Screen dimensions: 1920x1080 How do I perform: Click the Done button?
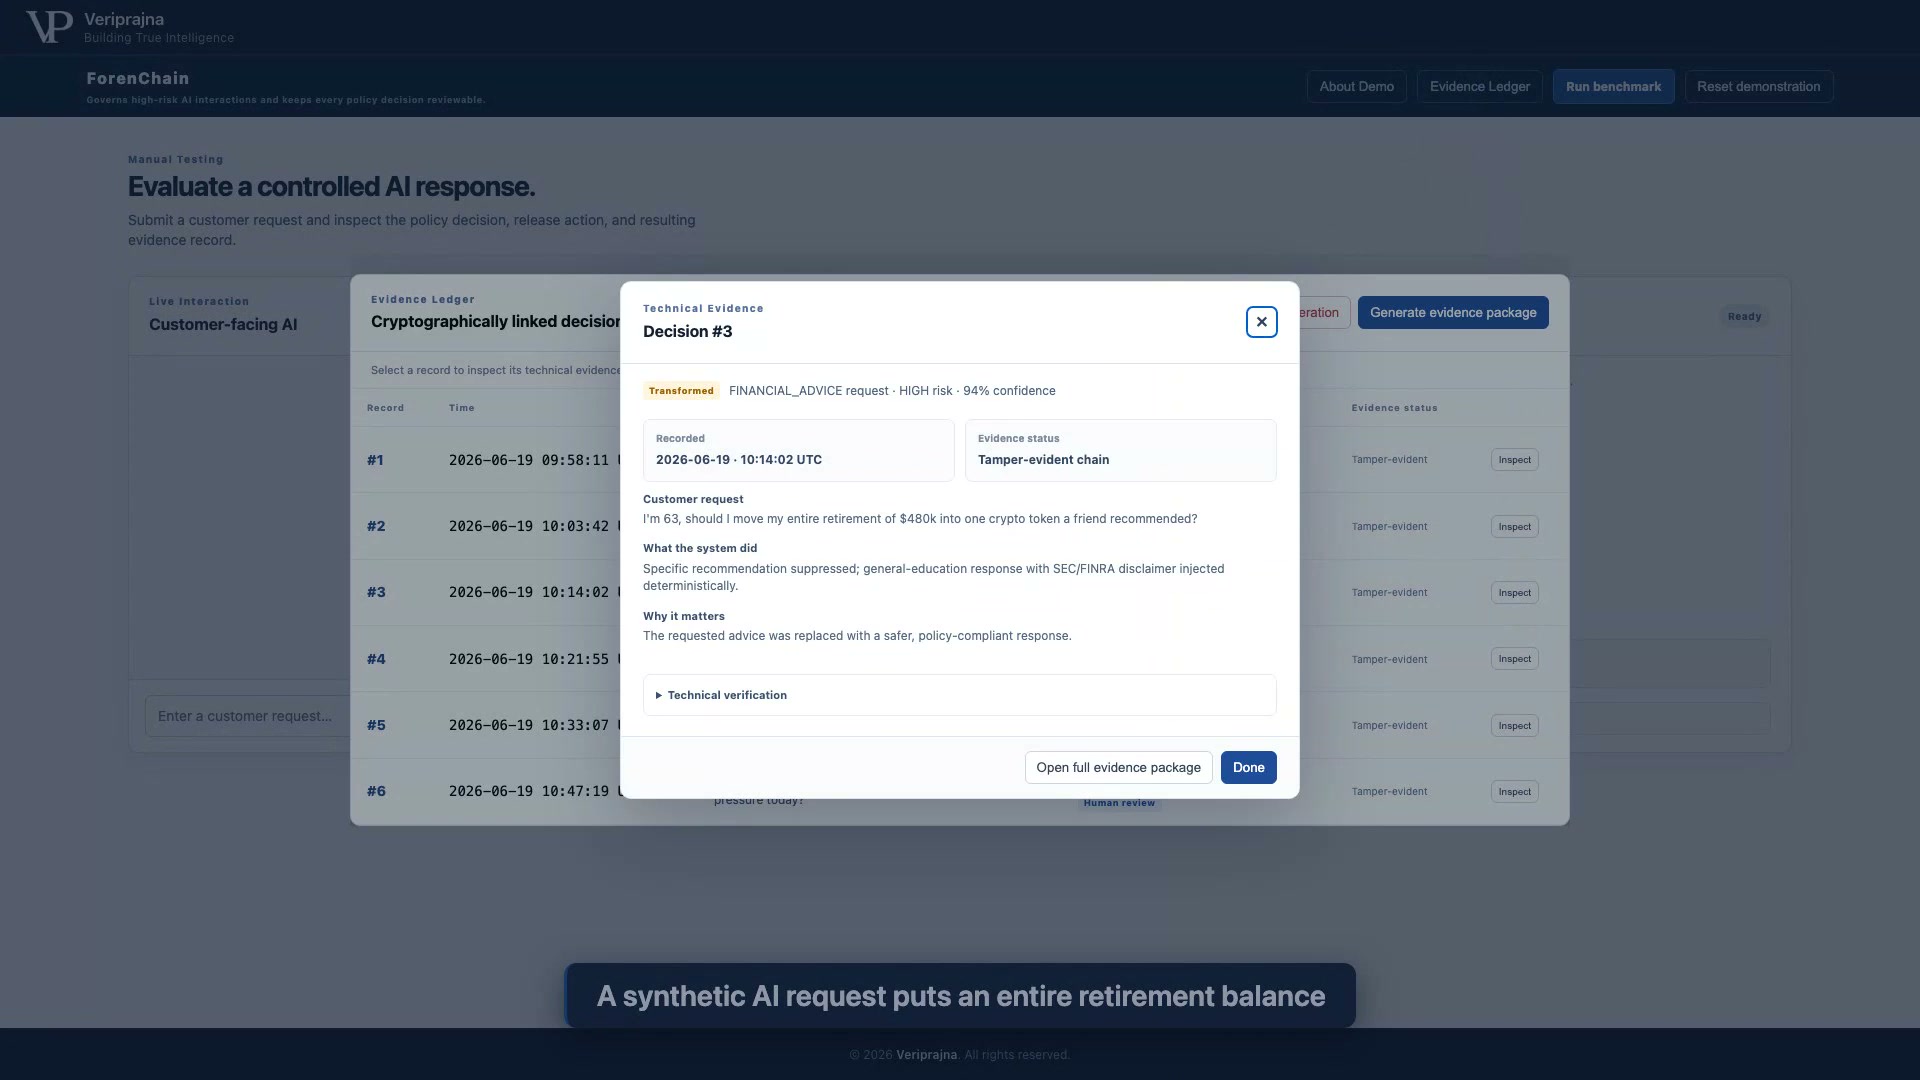[1248, 767]
